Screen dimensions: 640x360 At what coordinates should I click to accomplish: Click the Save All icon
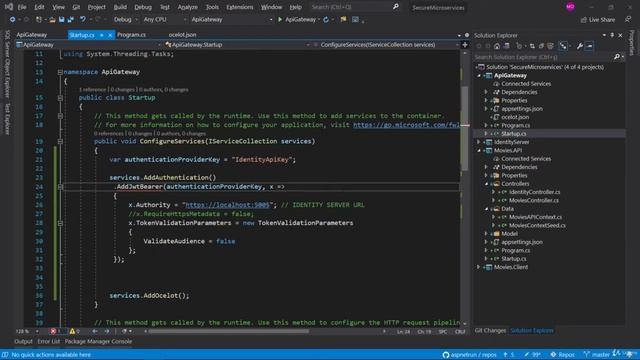coord(71,19)
